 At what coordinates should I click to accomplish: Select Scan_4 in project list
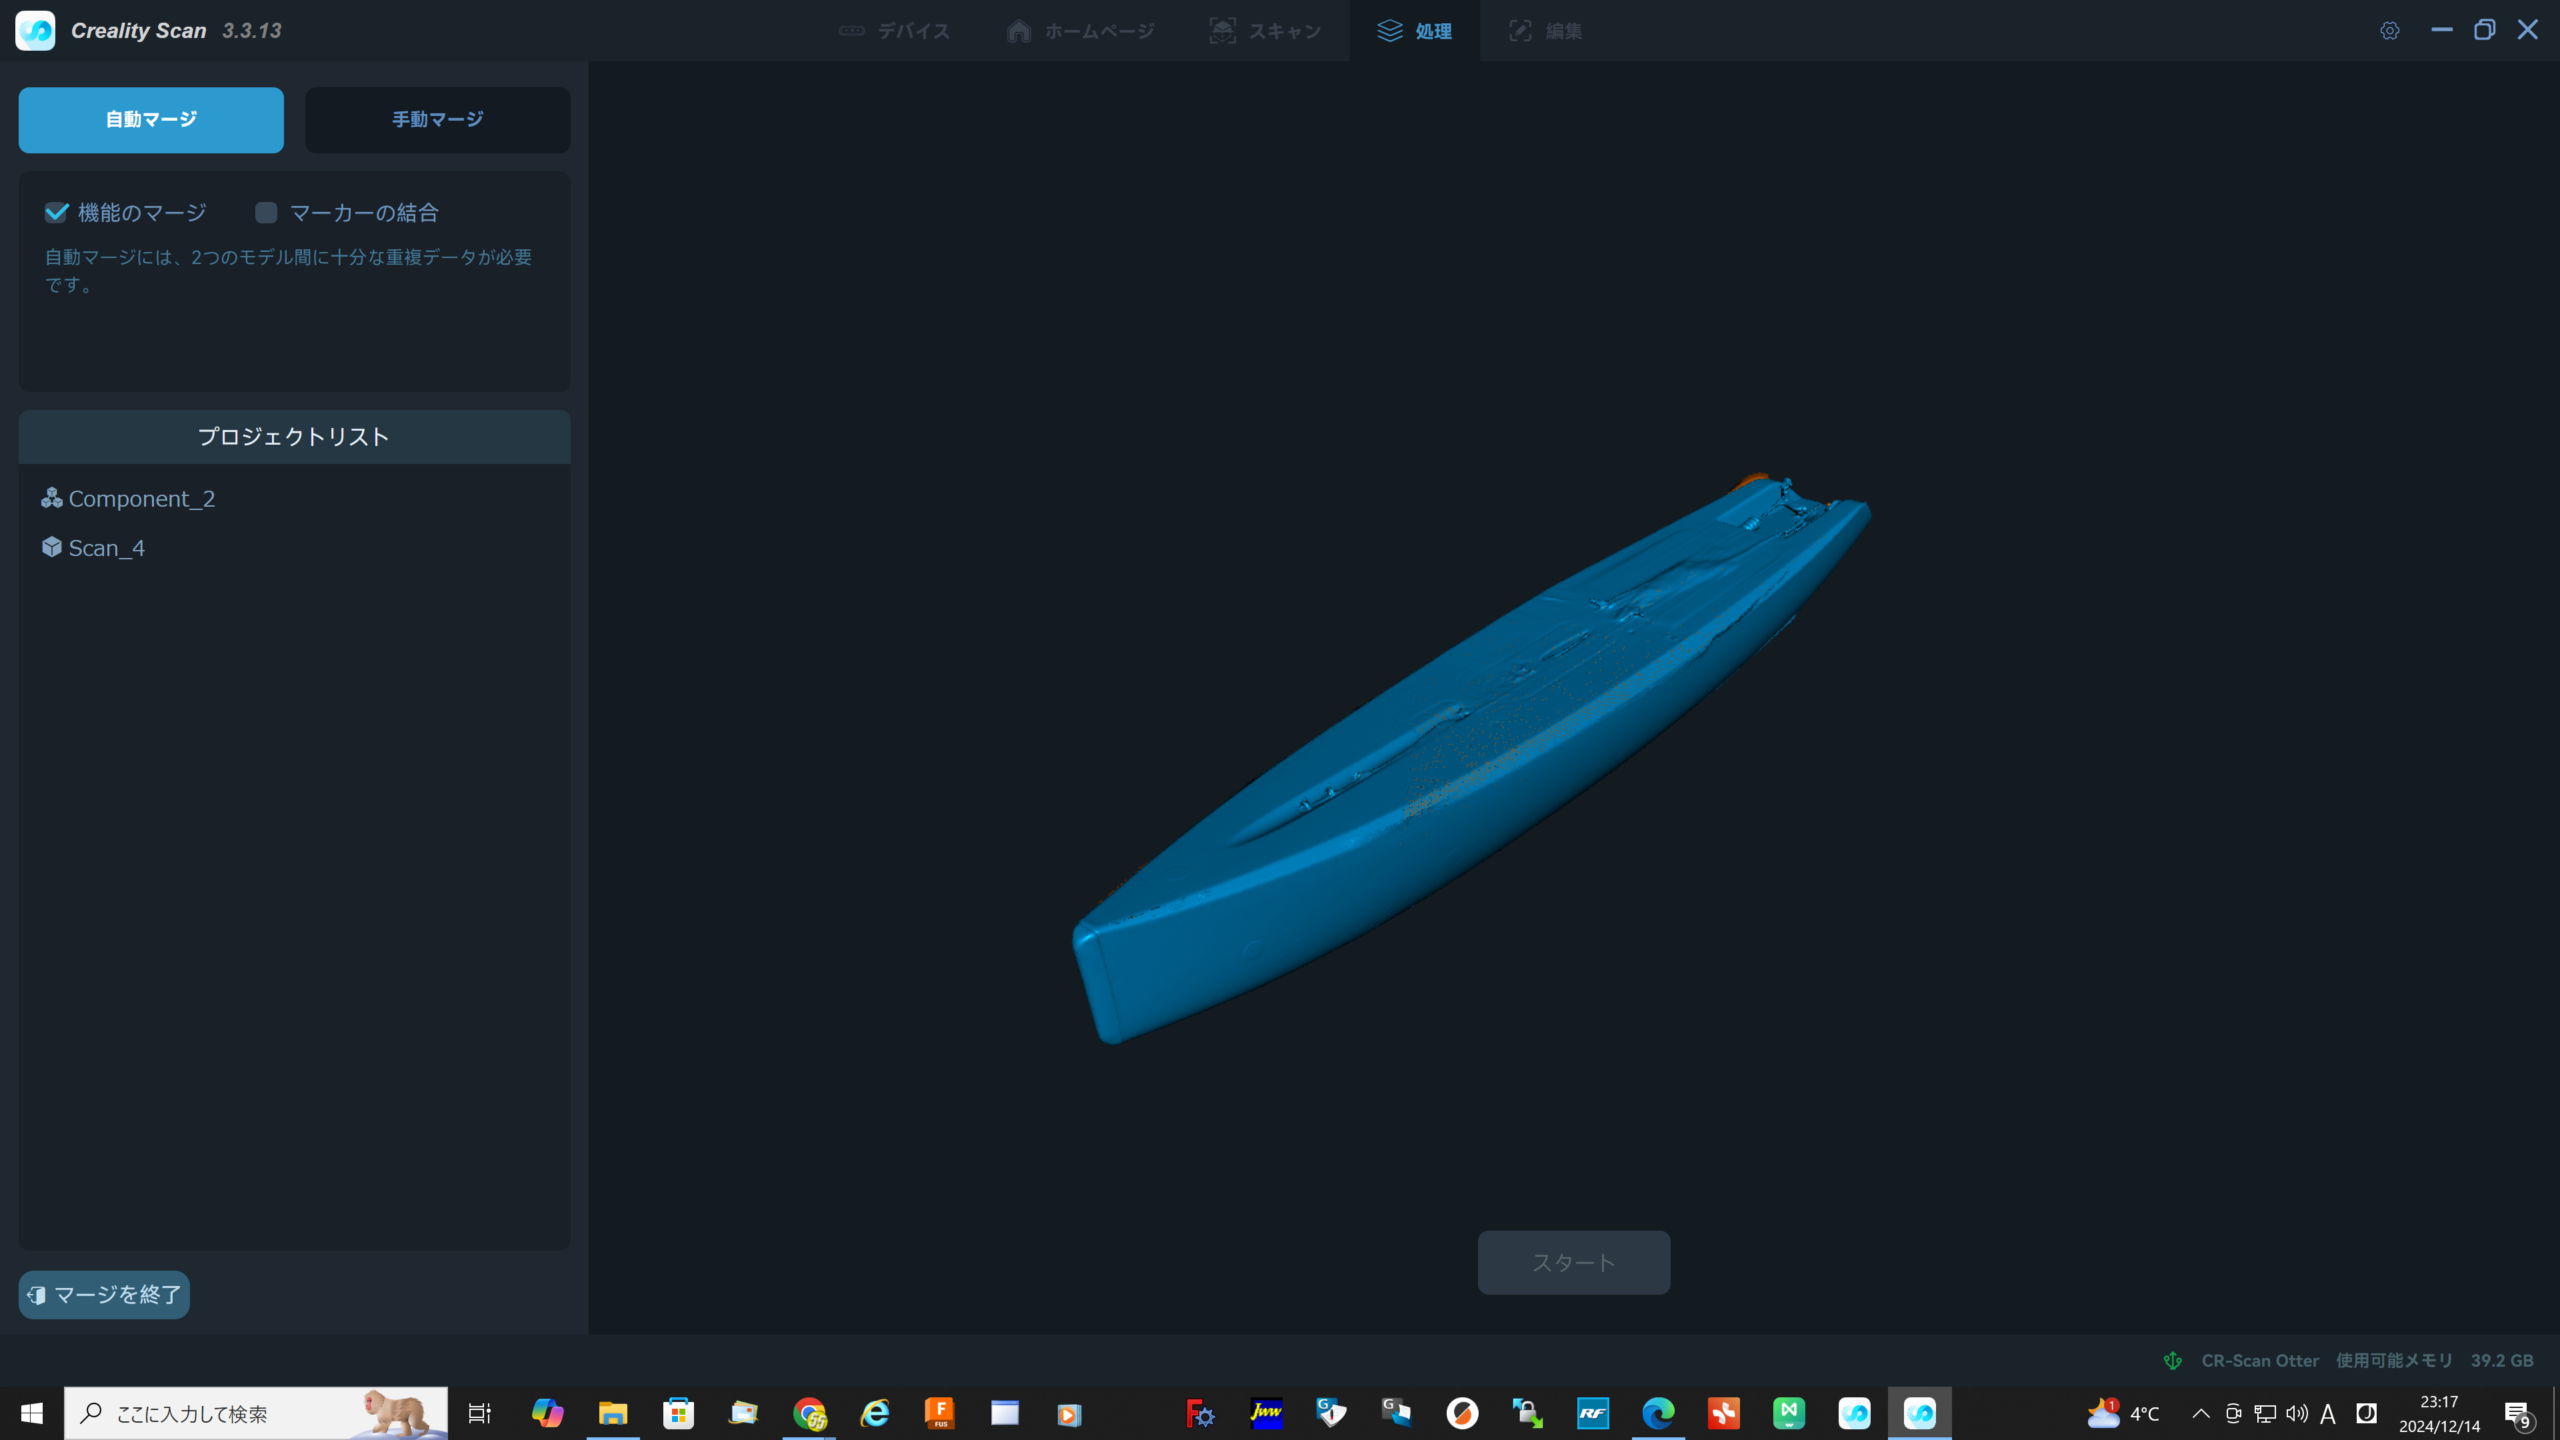(x=106, y=548)
